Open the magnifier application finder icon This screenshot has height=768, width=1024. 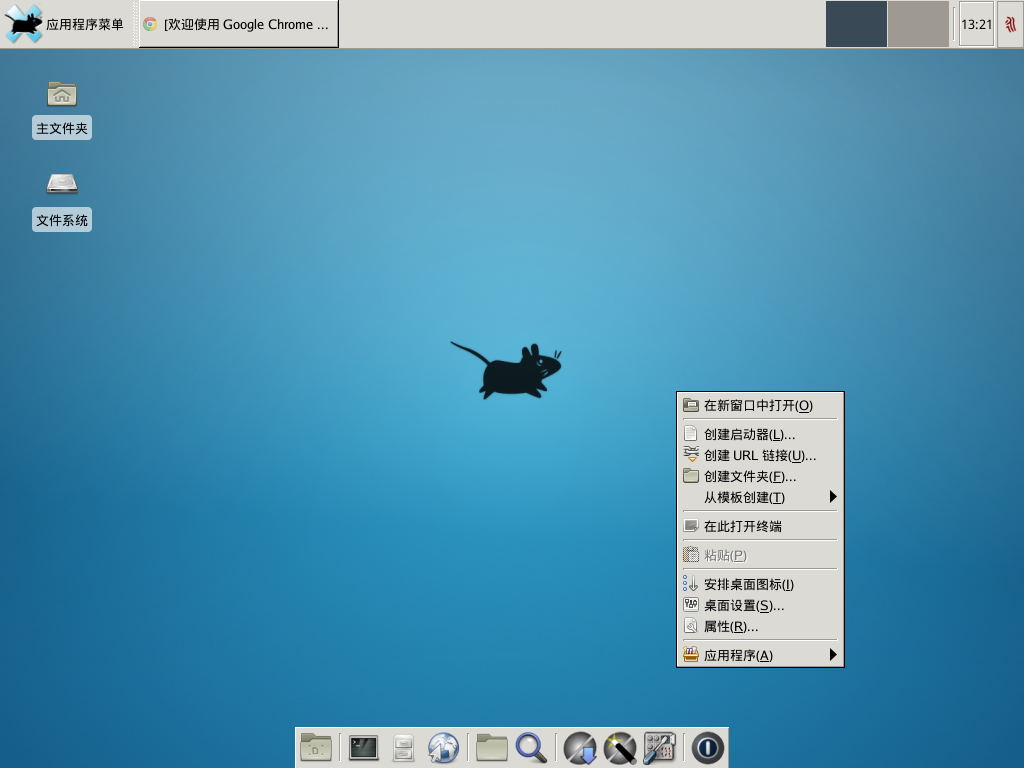tap(531, 748)
